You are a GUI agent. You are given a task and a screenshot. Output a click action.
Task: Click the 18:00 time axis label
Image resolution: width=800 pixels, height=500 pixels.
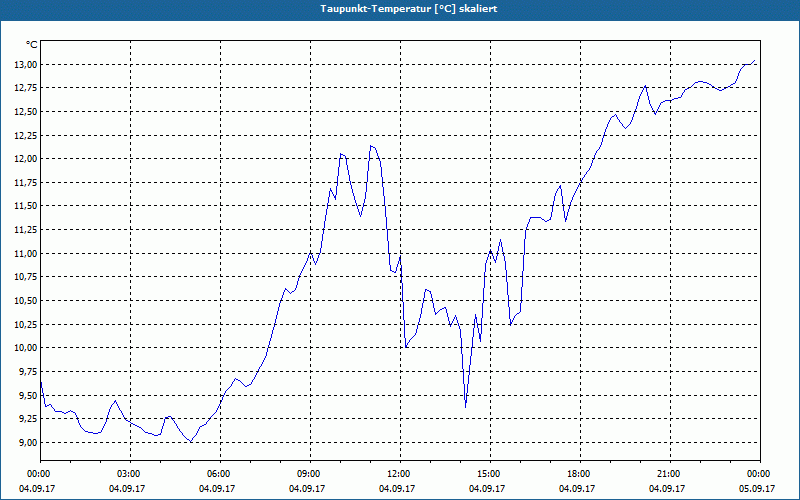coord(580,474)
